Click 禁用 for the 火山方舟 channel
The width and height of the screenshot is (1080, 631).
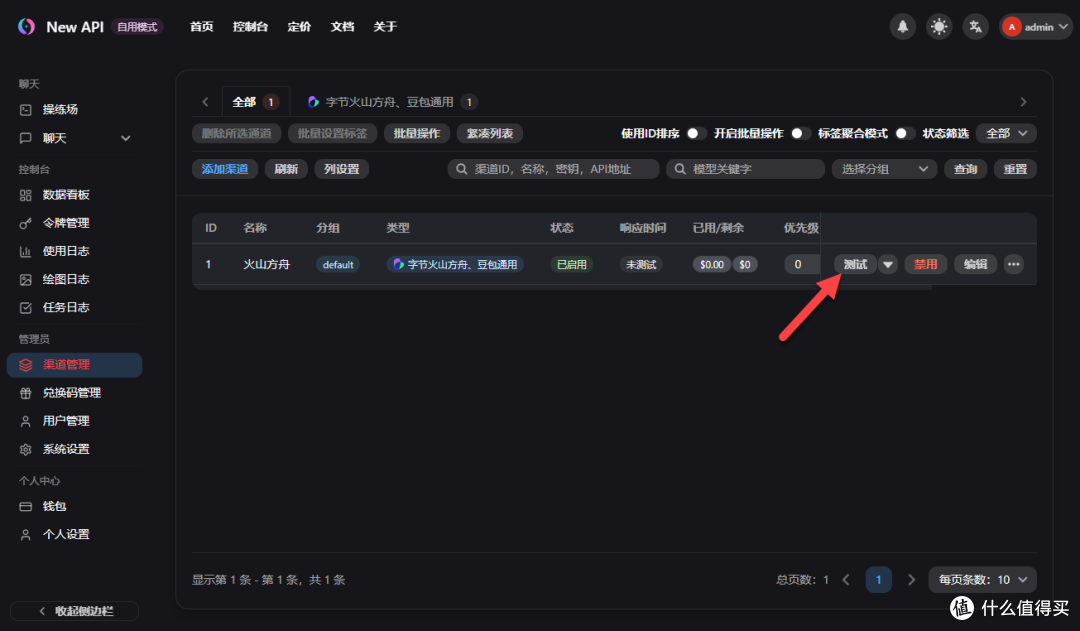(x=925, y=265)
